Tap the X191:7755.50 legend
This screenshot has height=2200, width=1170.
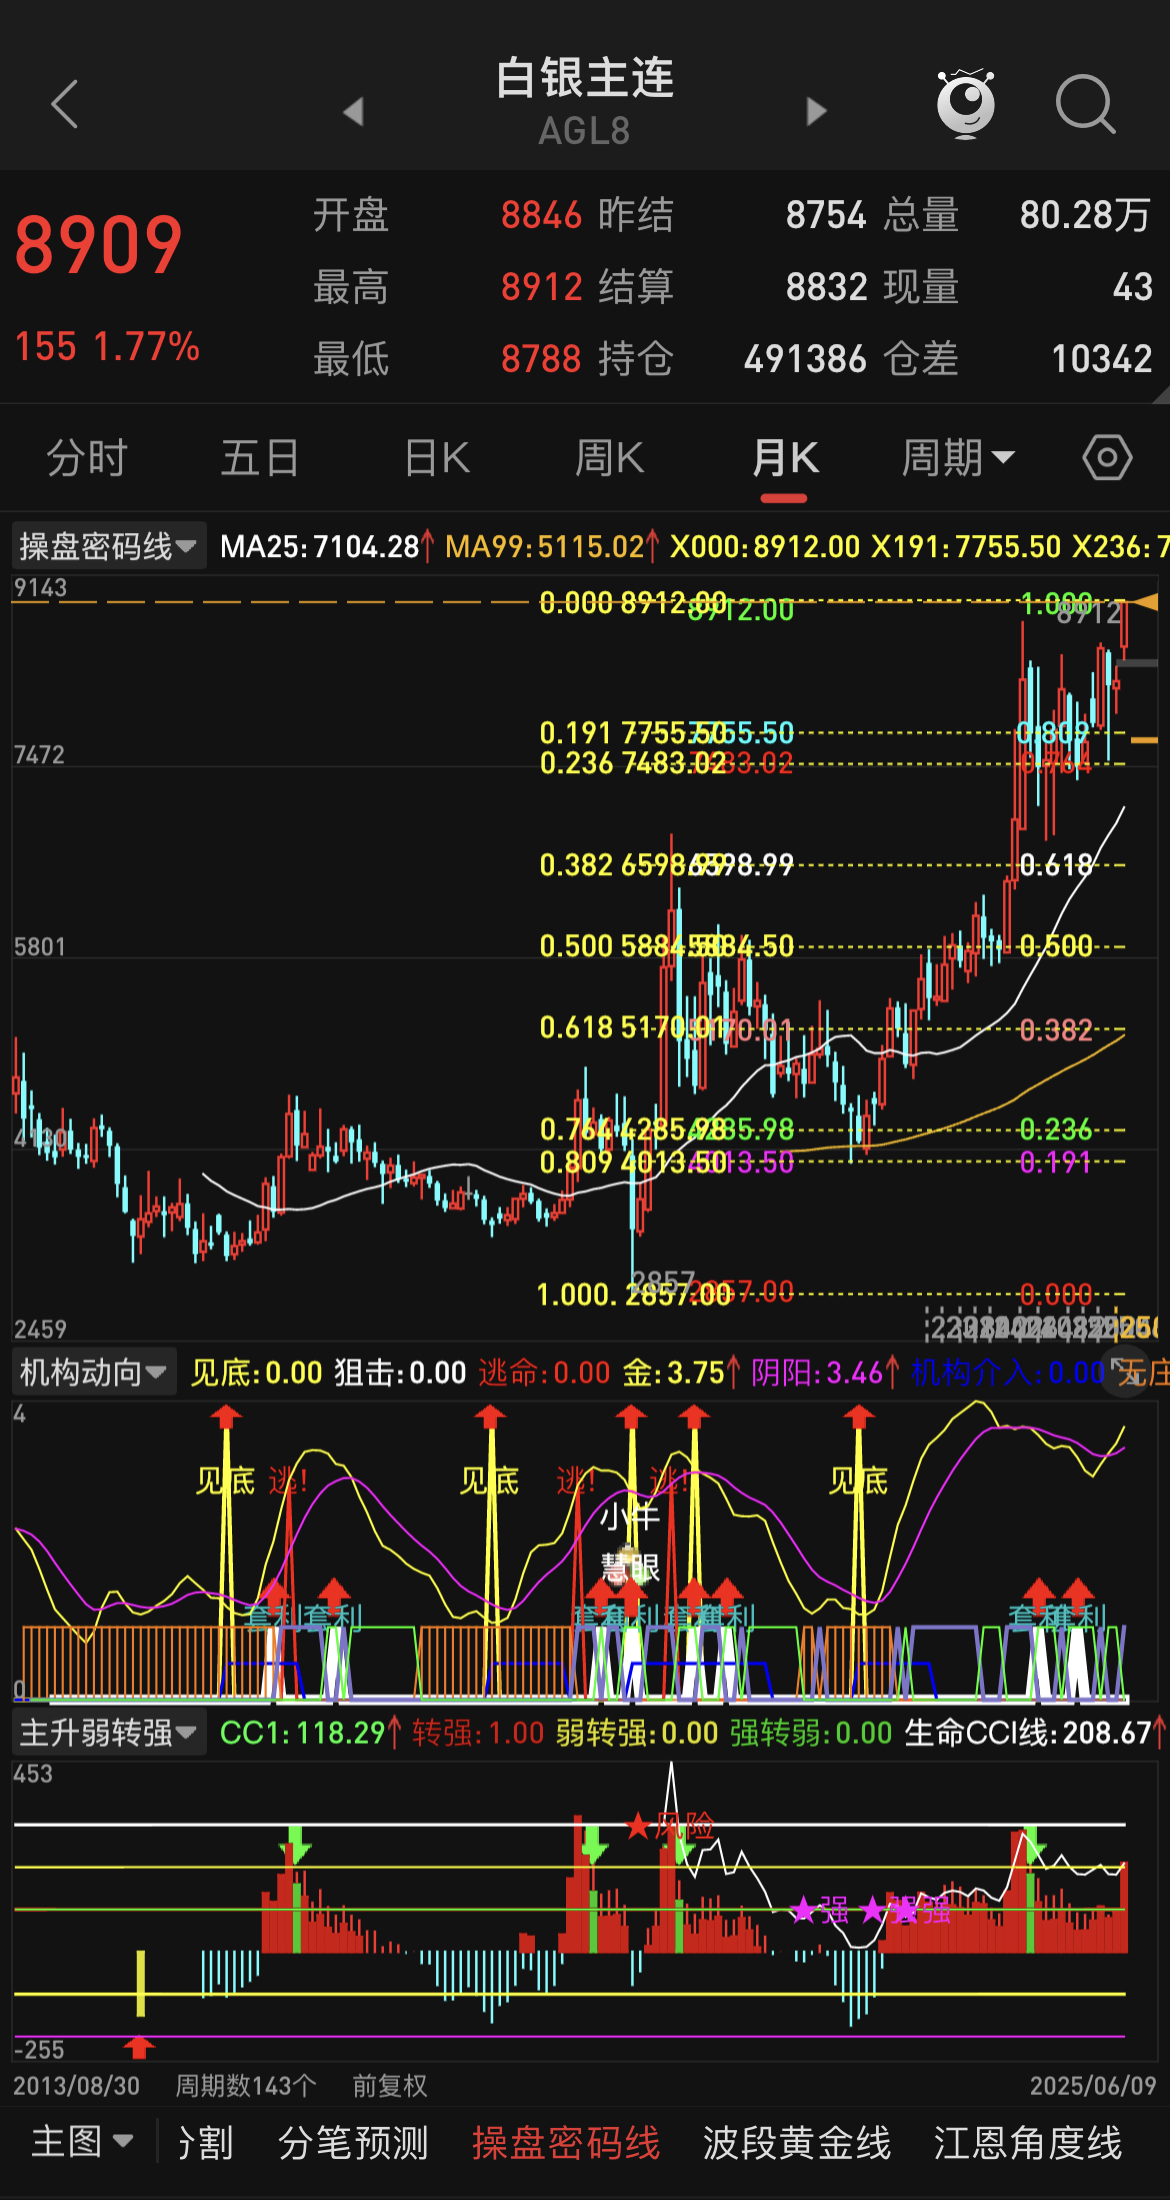tap(965, 546)
